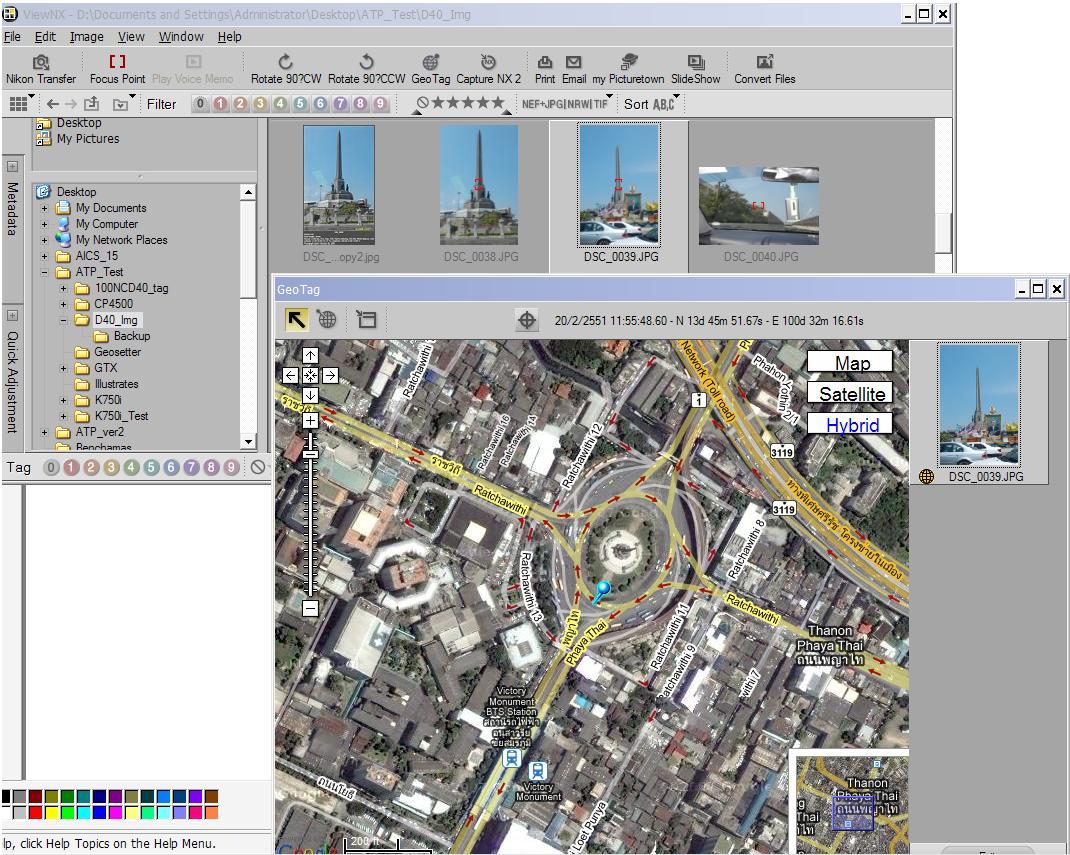Click the map zoom slider handle
The height and width of the screenshot is (855, 1070).
[310, 454]
